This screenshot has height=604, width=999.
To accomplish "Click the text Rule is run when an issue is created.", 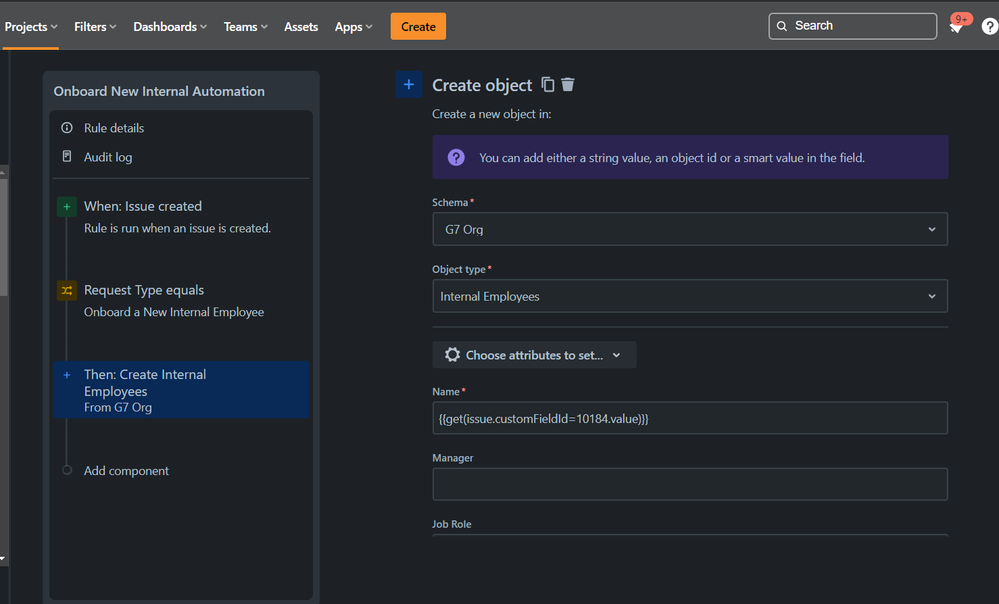I will tap(178, 228).
